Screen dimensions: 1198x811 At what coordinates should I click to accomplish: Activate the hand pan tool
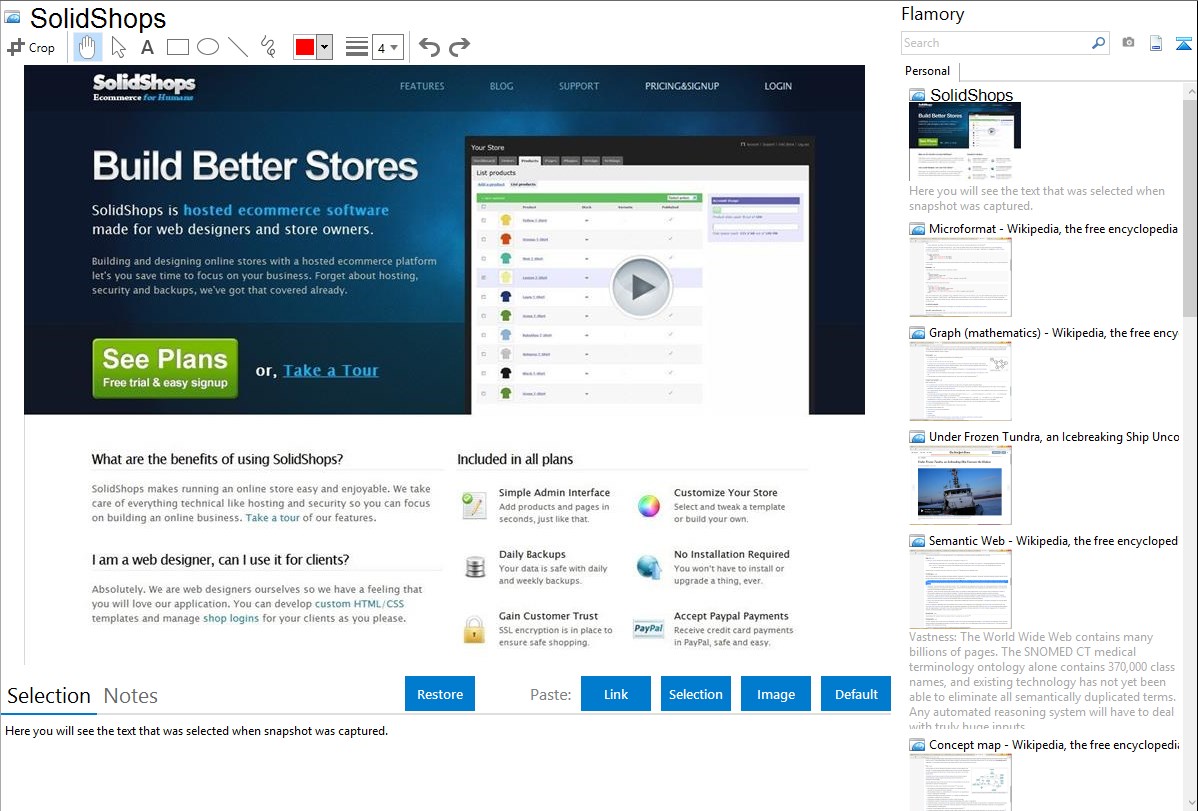pyautogui.click(x=88, y=47)
